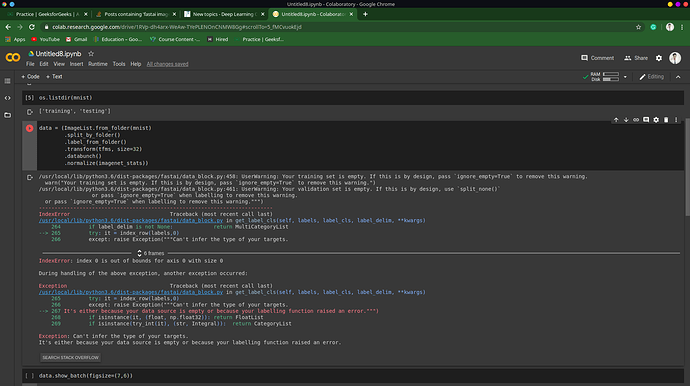The image size is (690, 386).
Task: Open the Runtime menu
Action: pos(98,64)
